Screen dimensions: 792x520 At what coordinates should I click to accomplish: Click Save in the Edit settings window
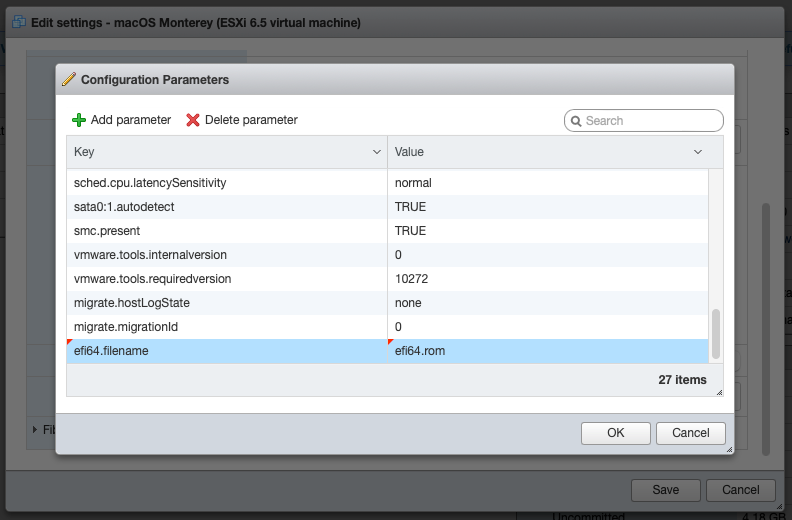(665, 490)
